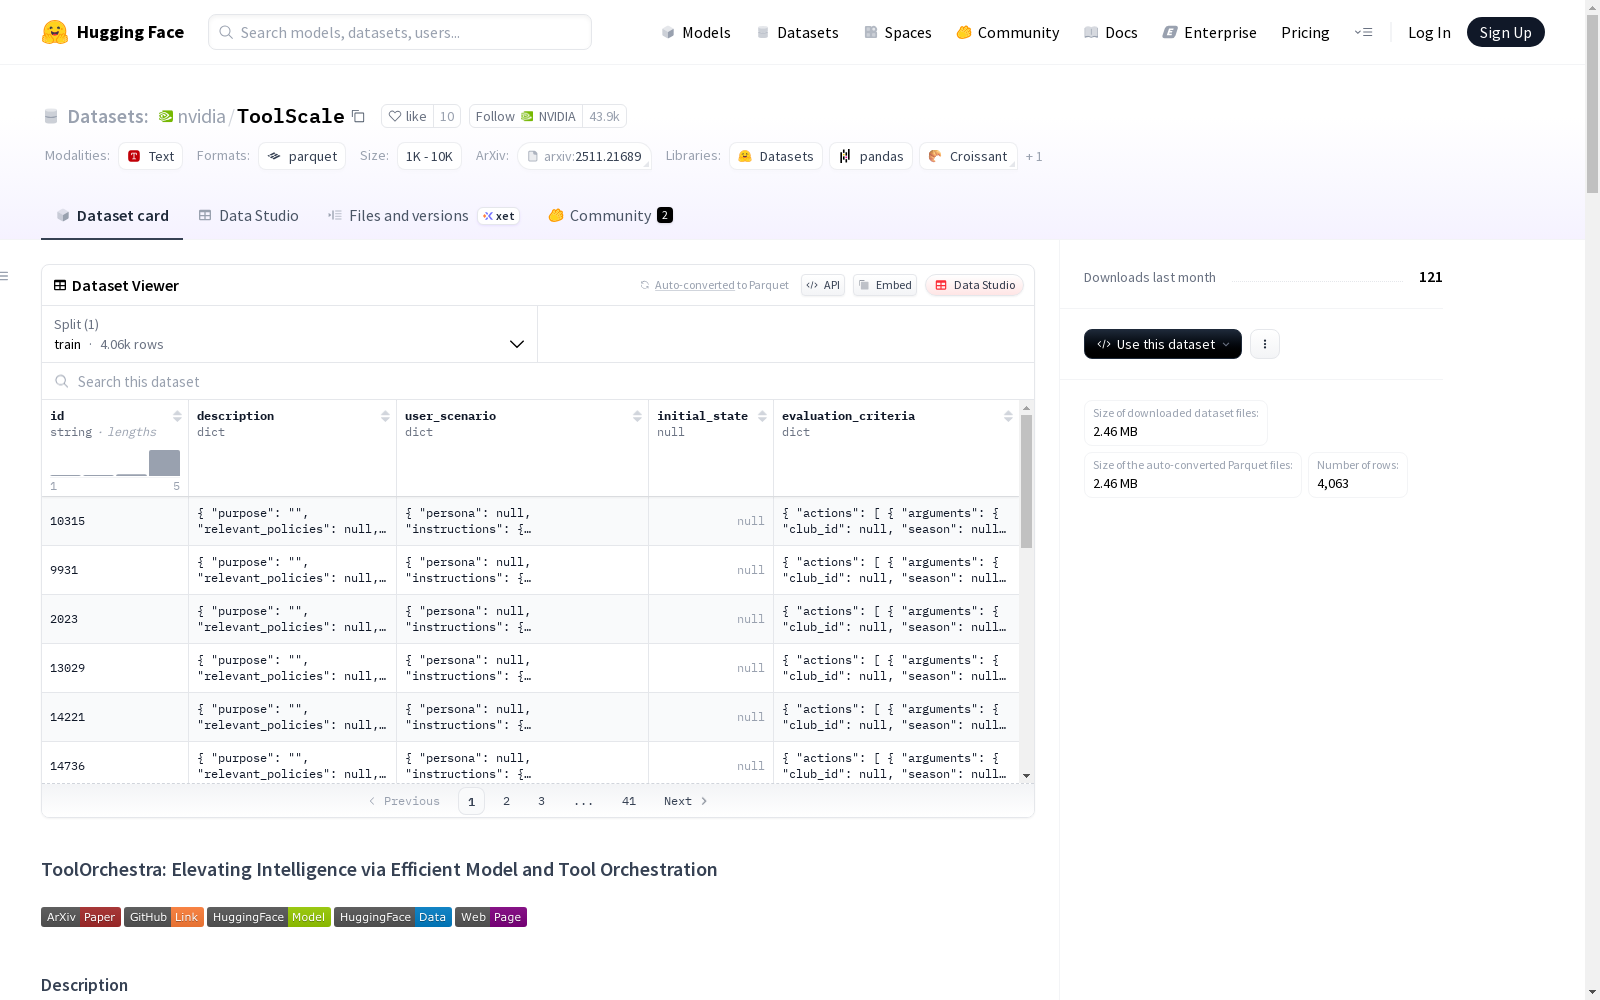This screenshot has height=1000, width=1600.
Task: Open Spaces in the top navigation
Action: coord(898,32)
